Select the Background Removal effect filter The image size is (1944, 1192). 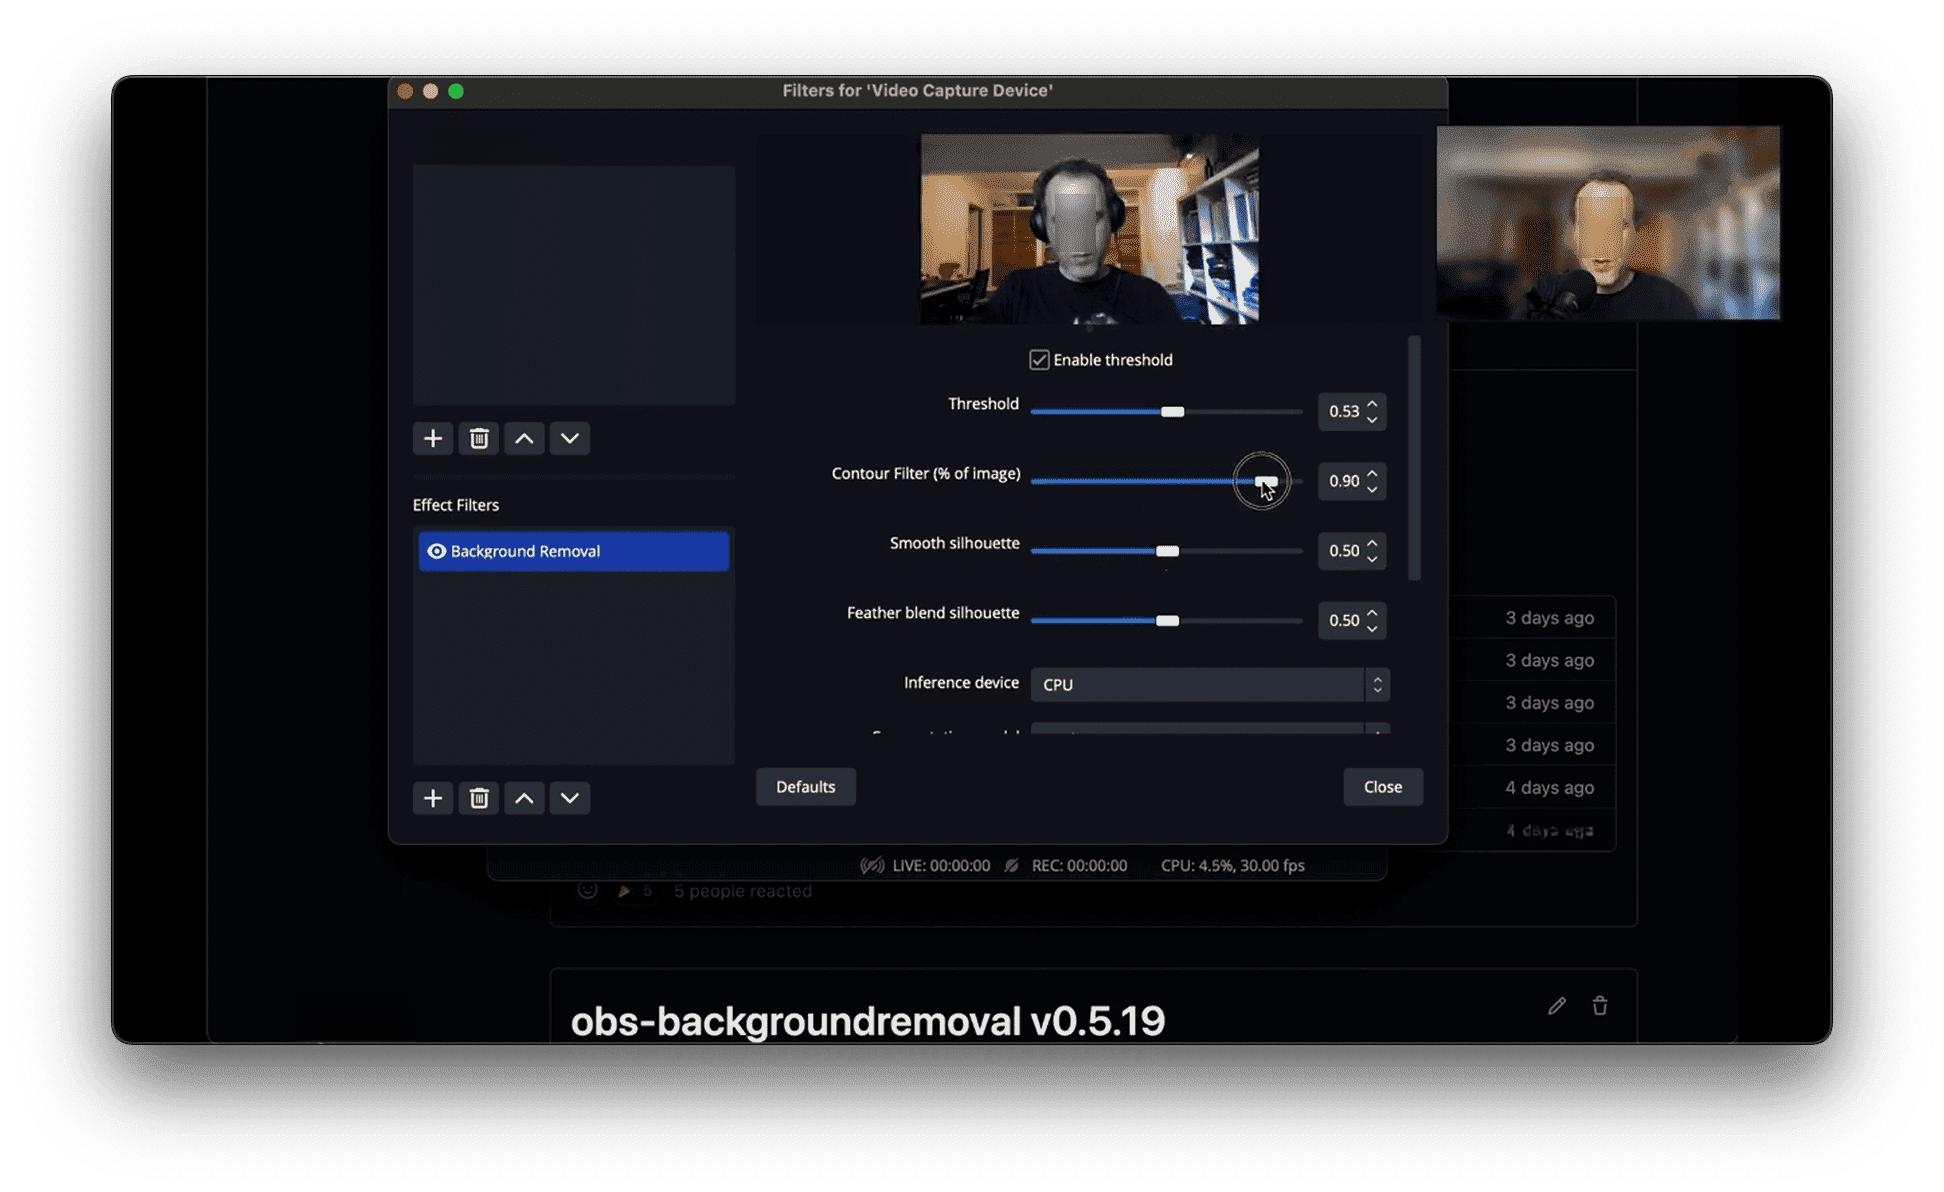click(574, 551)
